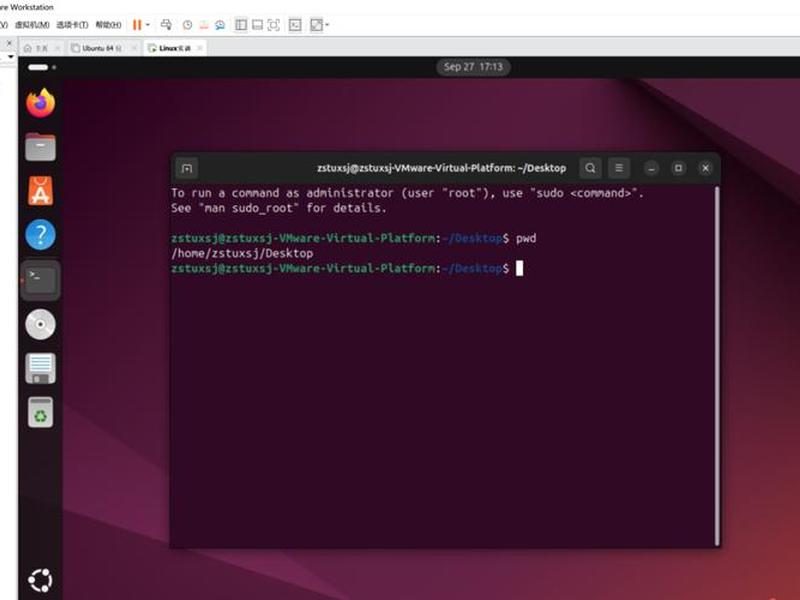Click the Activities workspace indicator
The height and width of the screenshot is (600, 800).
point(42,67)
